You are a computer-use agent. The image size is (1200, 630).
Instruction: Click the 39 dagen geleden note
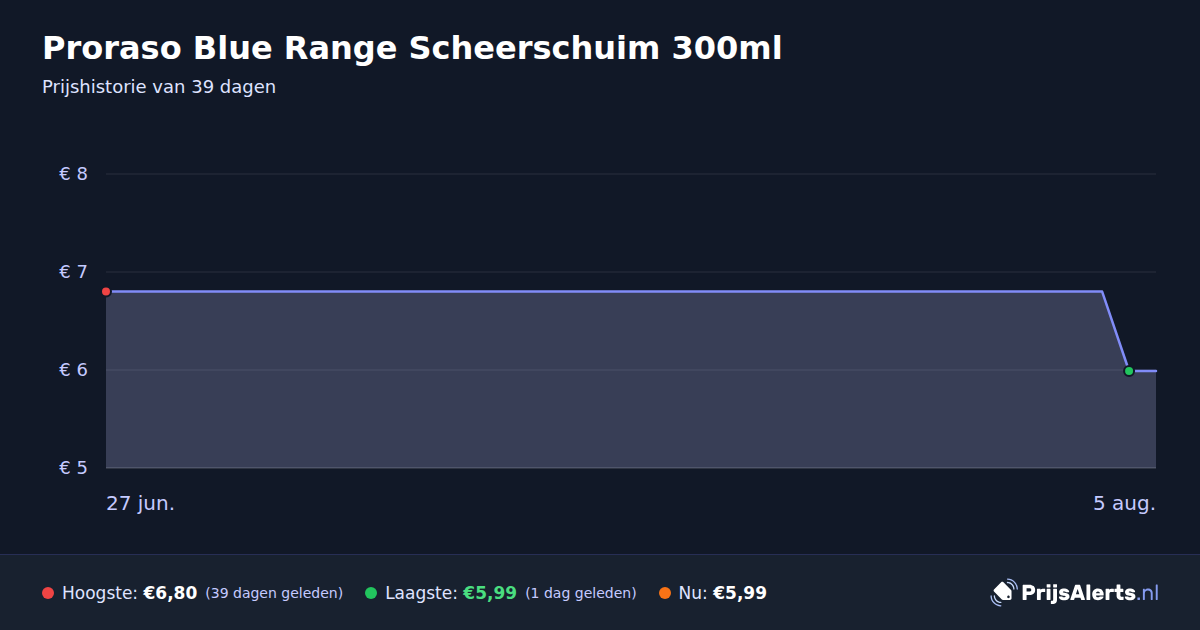(x=274, y=593)
